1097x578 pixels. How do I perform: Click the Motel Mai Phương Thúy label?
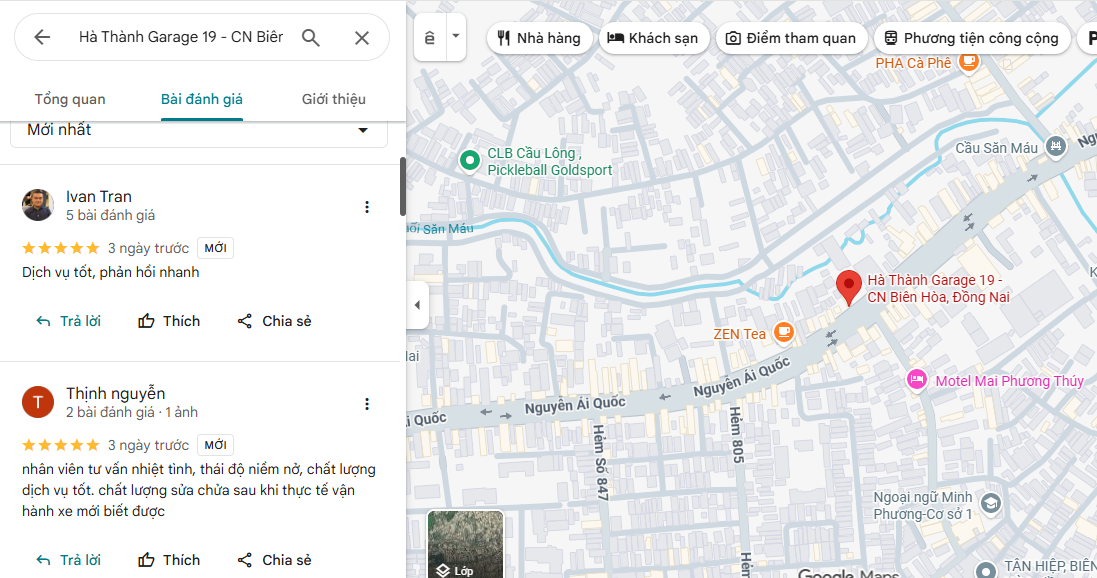point(1010,381)
